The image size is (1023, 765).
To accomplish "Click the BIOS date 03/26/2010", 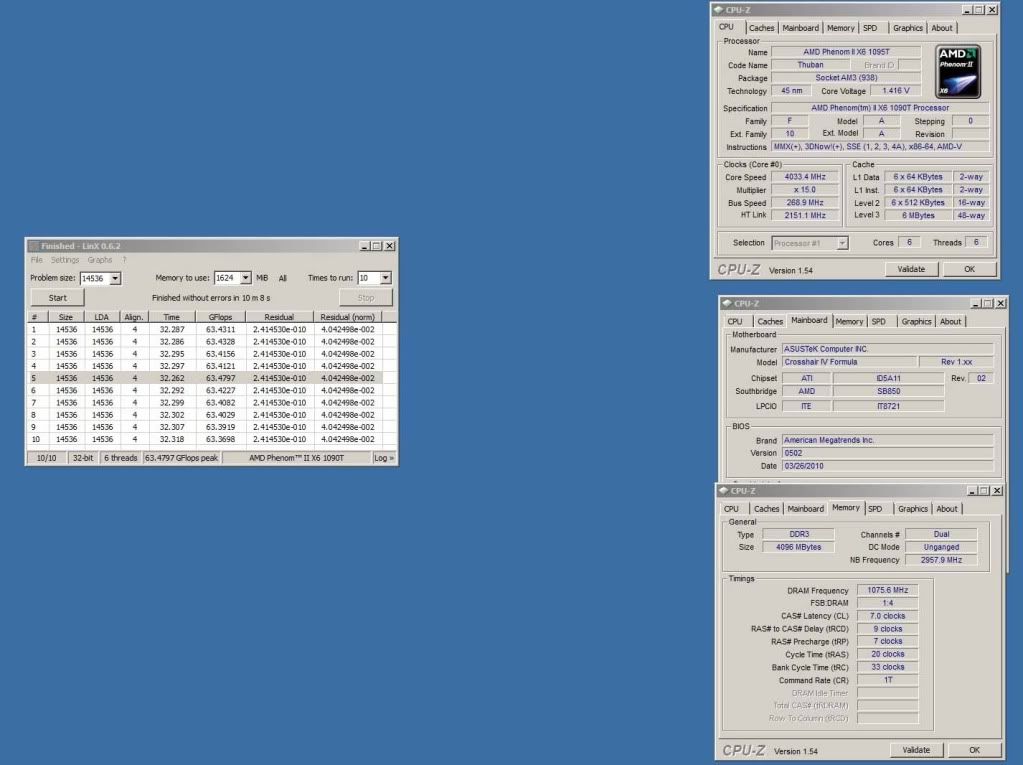I will click(x=888, y=466).
